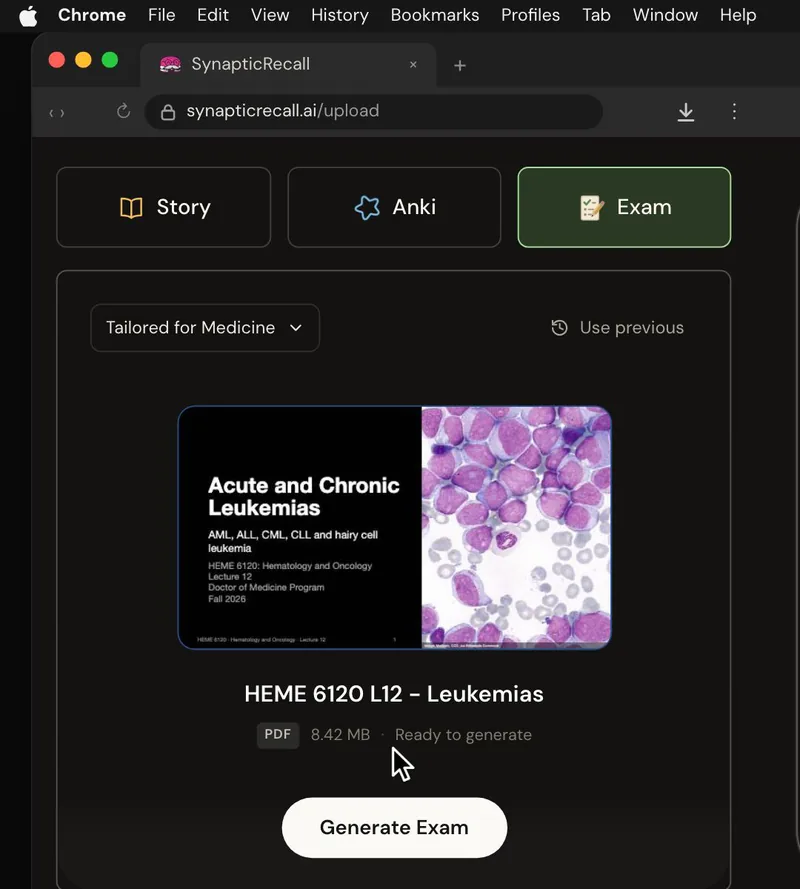Open the Tab menu
800x889 pixels.
596,15
